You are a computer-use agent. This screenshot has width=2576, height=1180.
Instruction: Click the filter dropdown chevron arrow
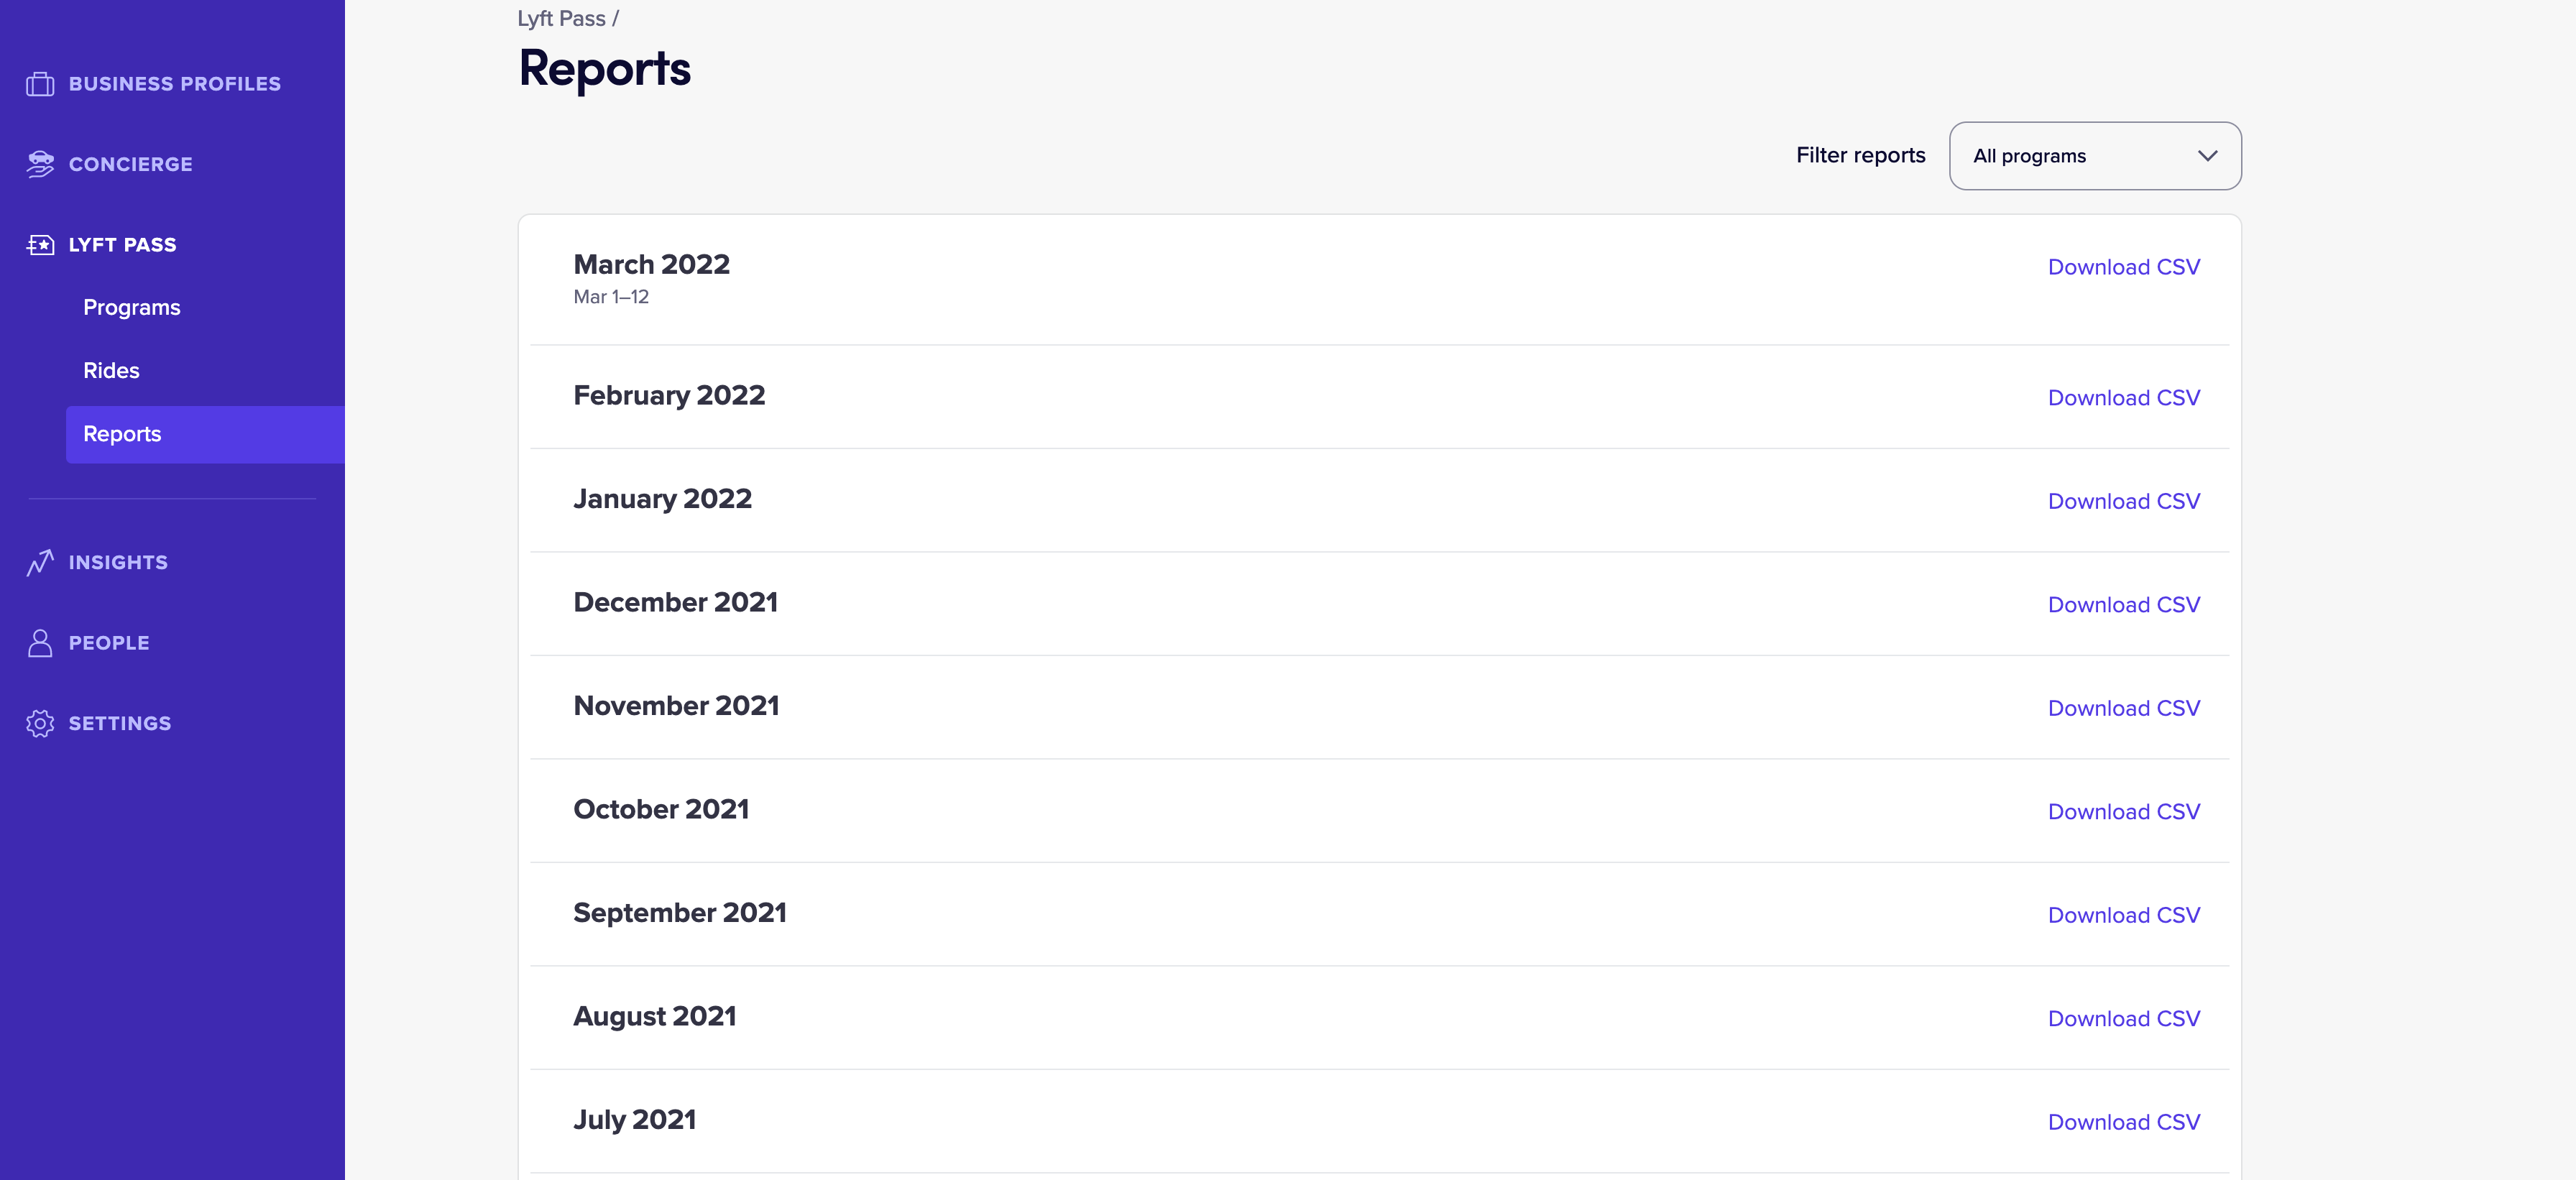(2207, 156)
